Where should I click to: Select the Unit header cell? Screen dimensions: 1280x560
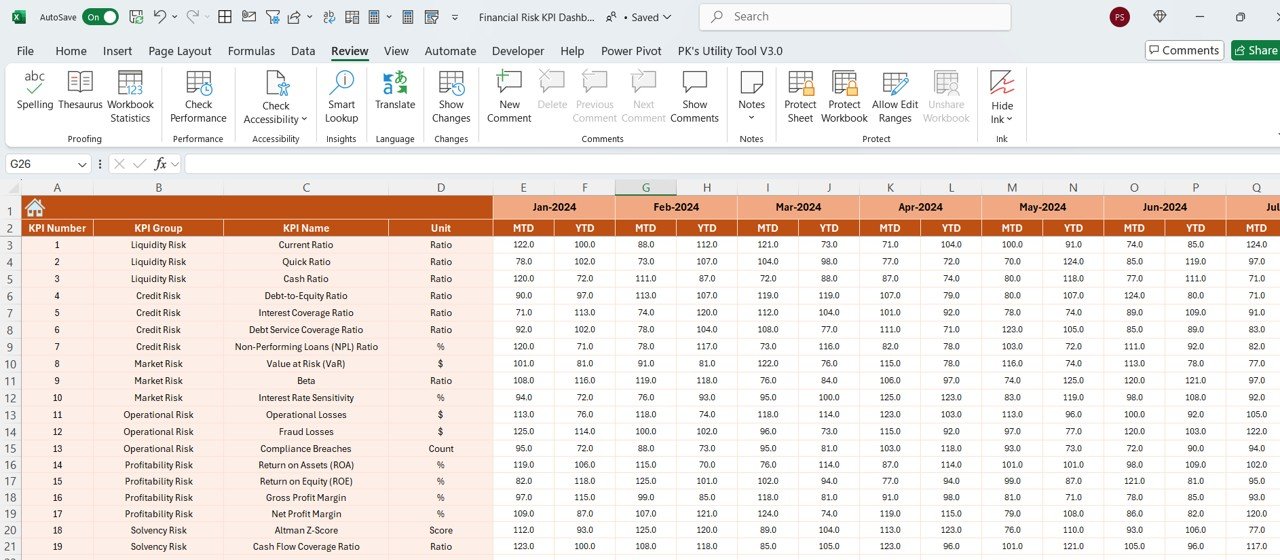point(441,228)
